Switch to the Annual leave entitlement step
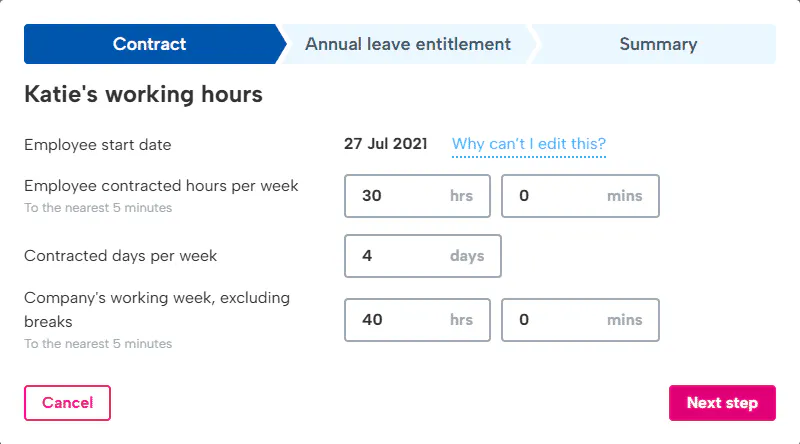800x444 pixels. click(407, 44)
